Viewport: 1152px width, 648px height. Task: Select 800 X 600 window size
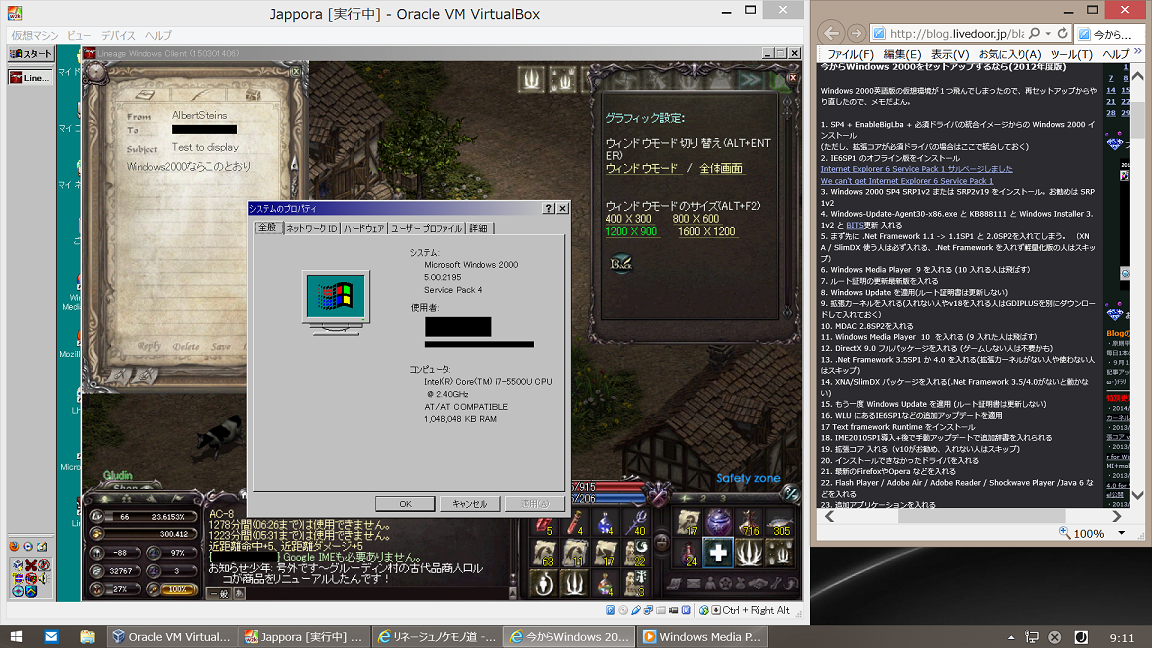tap(696, 219)
